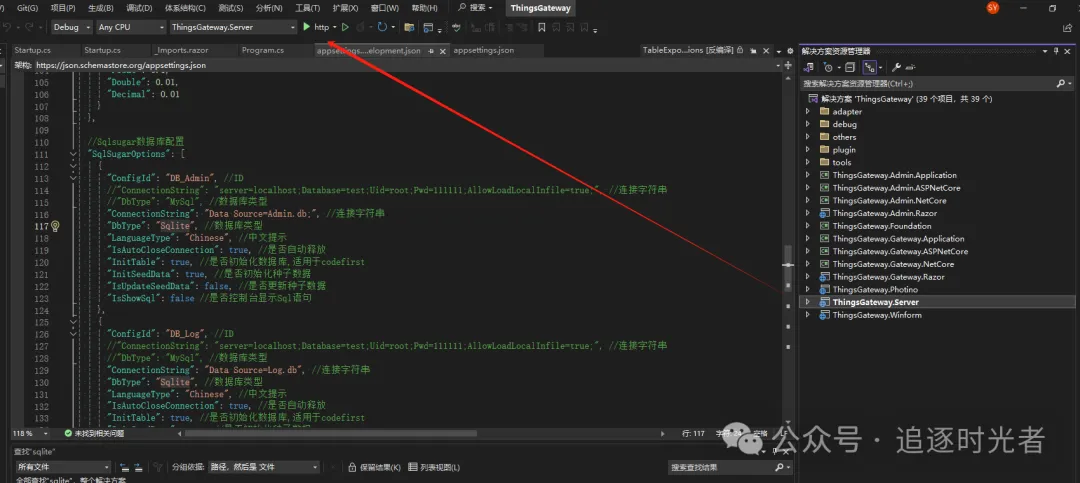
Task: Click the 搜索 search box in title bar
Action: (477, 8)
